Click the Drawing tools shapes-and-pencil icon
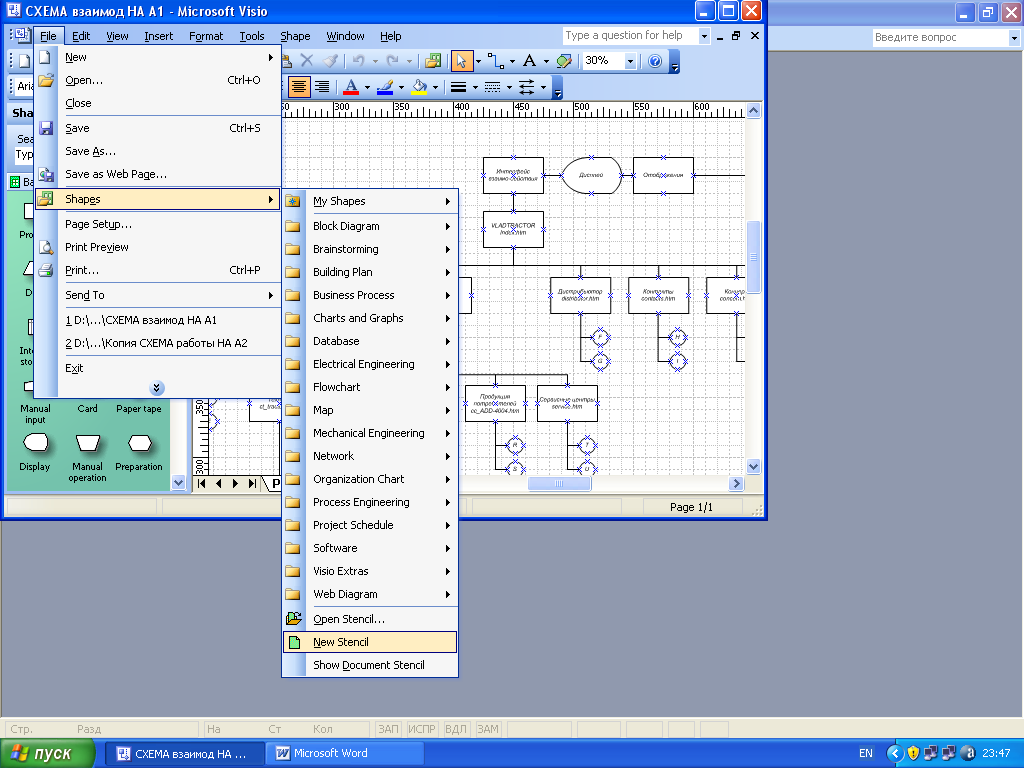Image resolution: width=1024 pixels, height=768 pixels. (x=564, y=61)
